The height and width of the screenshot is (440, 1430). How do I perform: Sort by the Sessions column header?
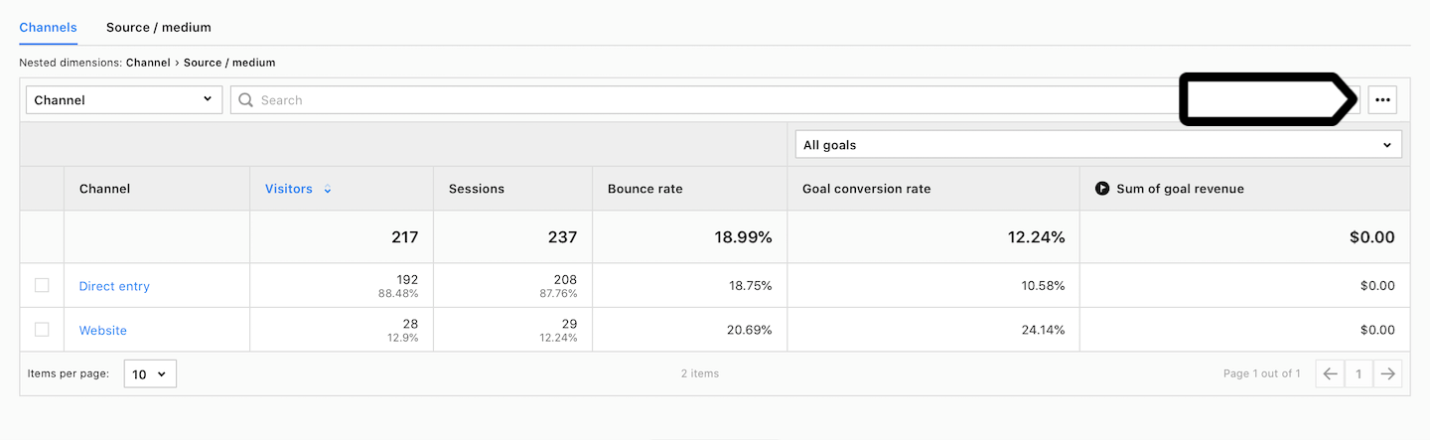click(476, 188)
